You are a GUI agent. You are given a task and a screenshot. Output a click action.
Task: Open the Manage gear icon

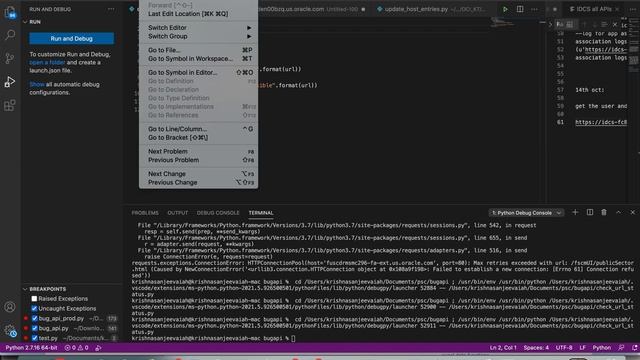[x=10, y=331]
